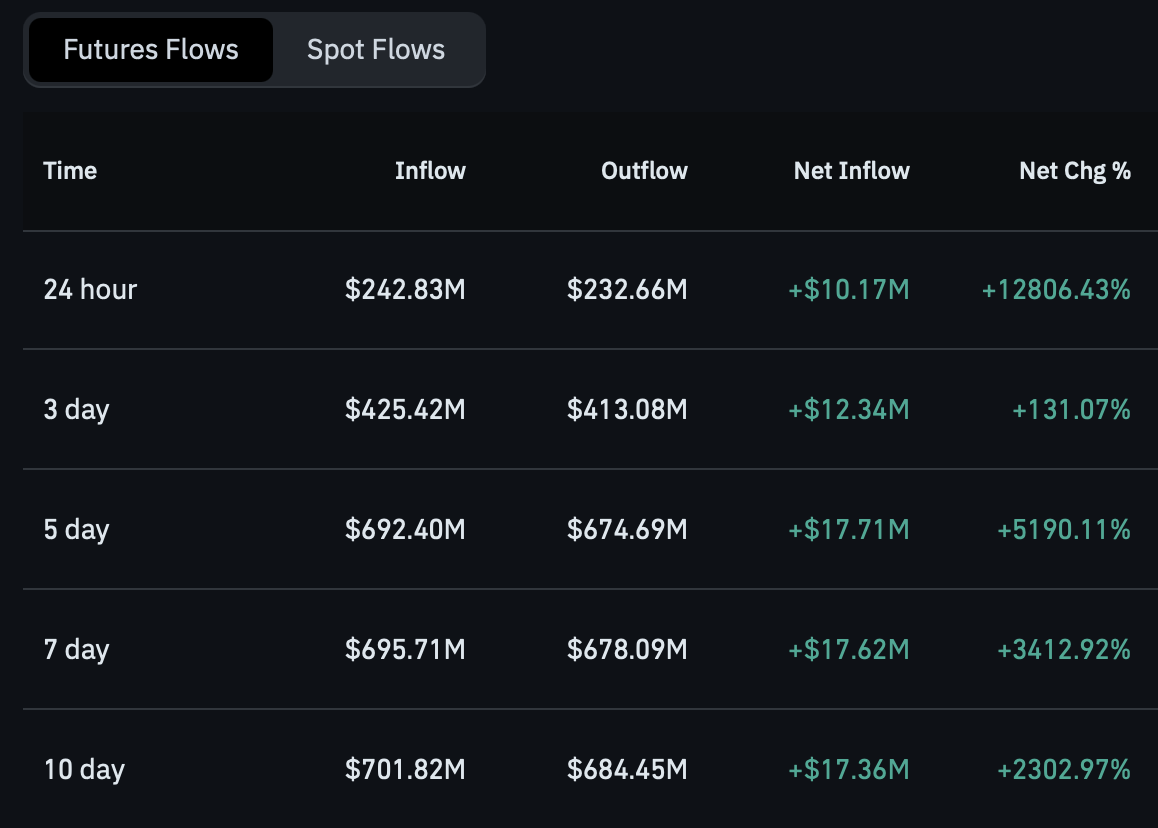Image resolution: width=1158 pixels, height=828 pixels.
Task: Select the 5 day row label
Action: (76, 530)
